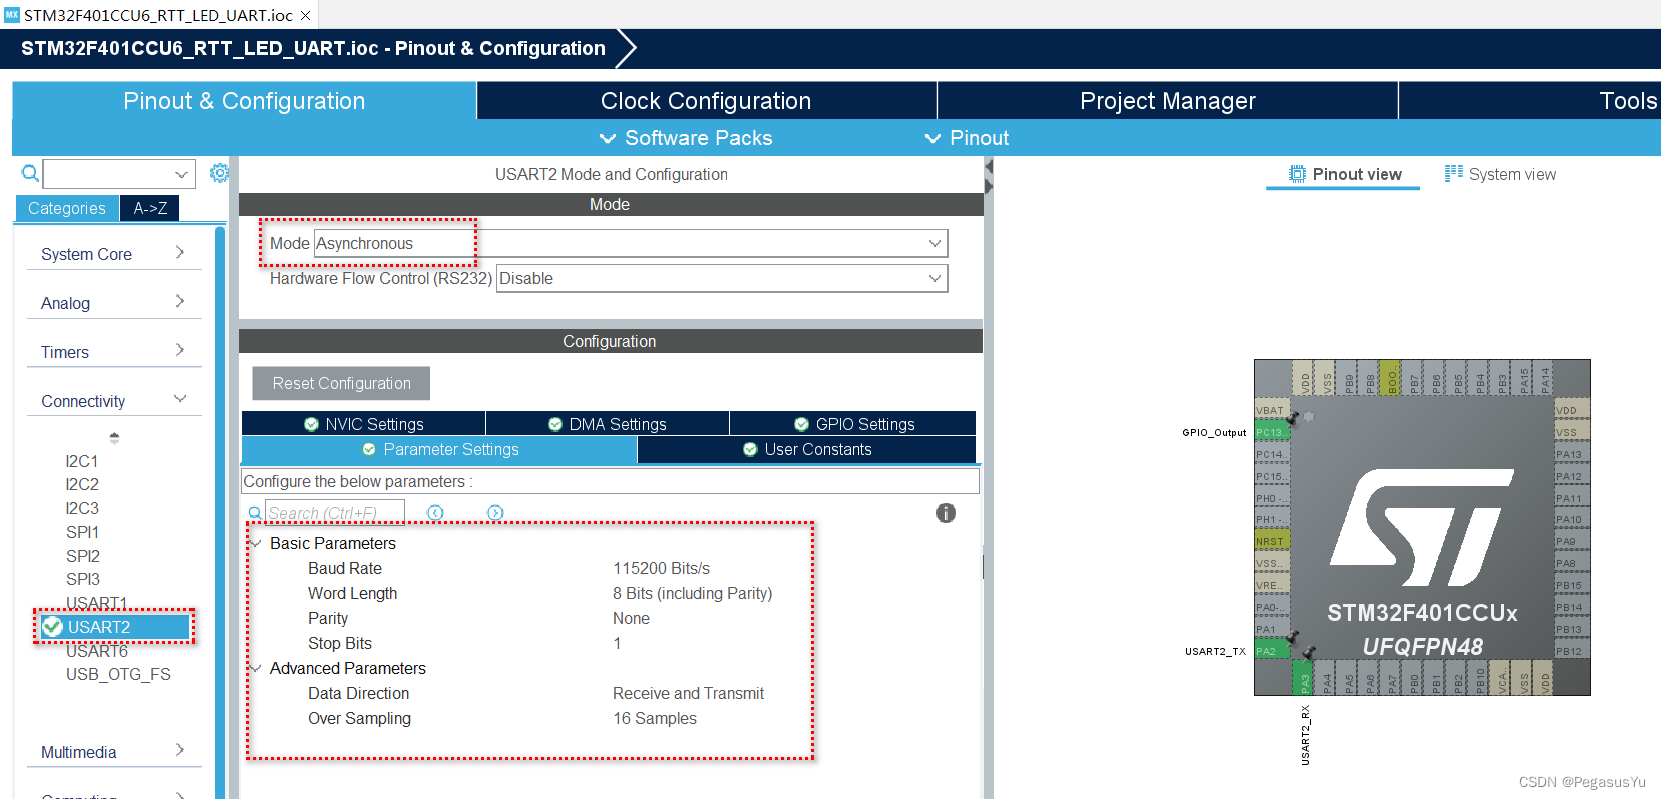1661x799 pixels.
Task: Select USART6 in the Connectivity list
Action: pyautogui.click(x=96, y=651)
